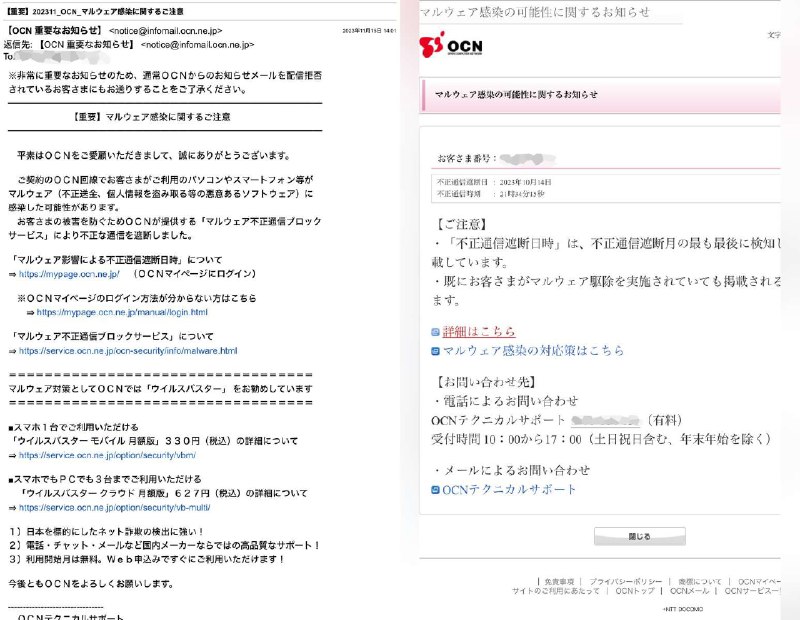Click the bullet icon beside 詳細はこちら
The height and width of the screenshot is (620, 800).
(435, 332)
